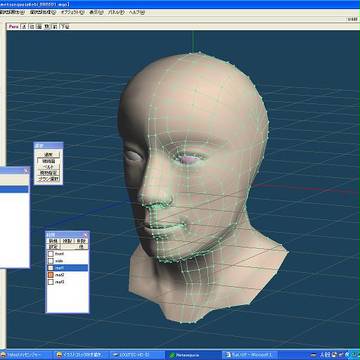Close the material panel

[x=85, y=234]
